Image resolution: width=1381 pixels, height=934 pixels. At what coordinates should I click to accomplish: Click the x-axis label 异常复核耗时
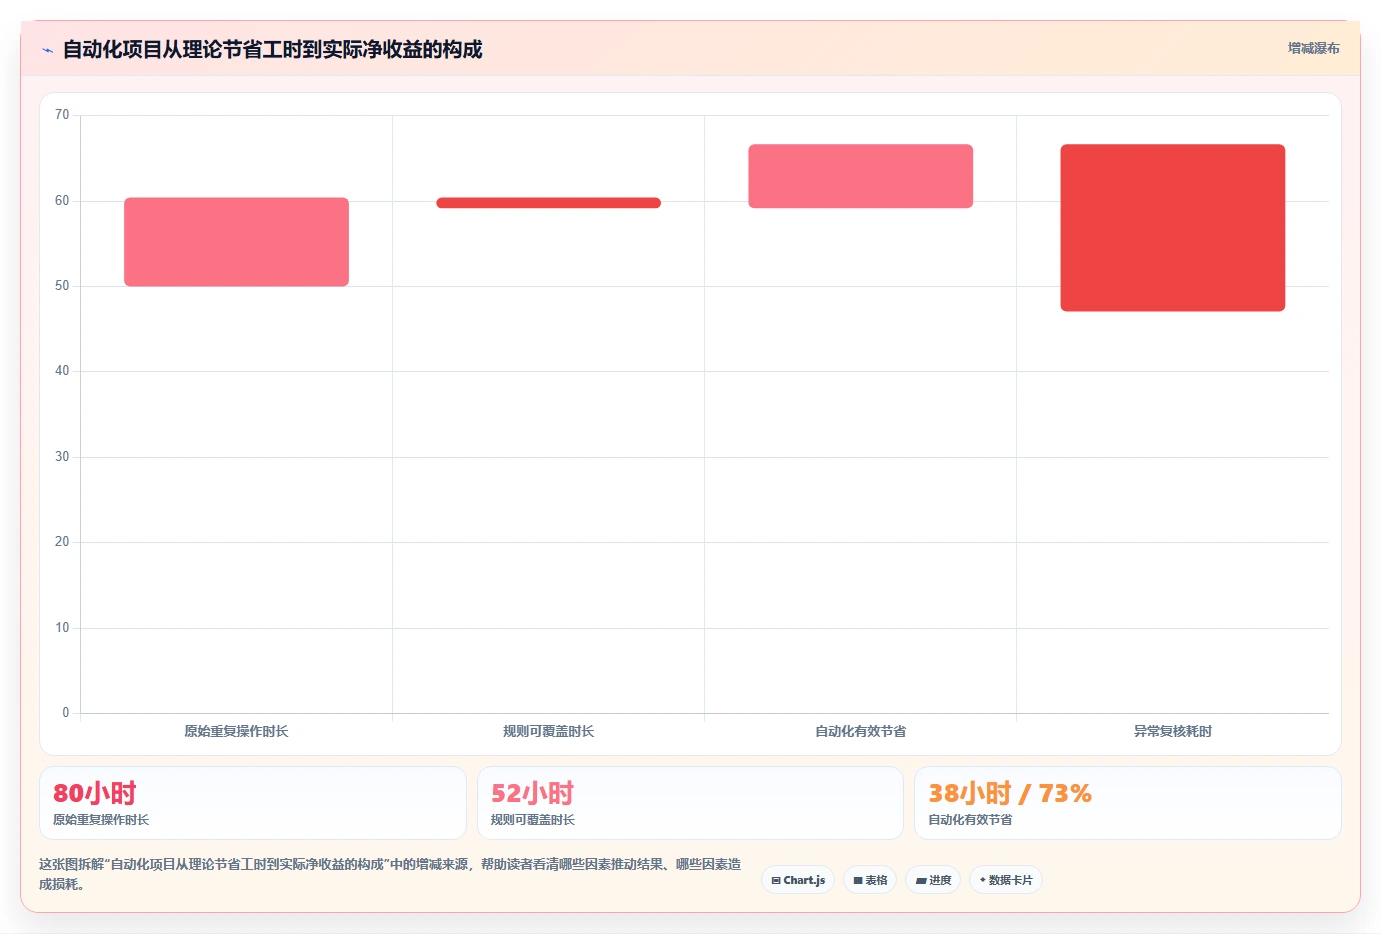(x=1172, y=732)
